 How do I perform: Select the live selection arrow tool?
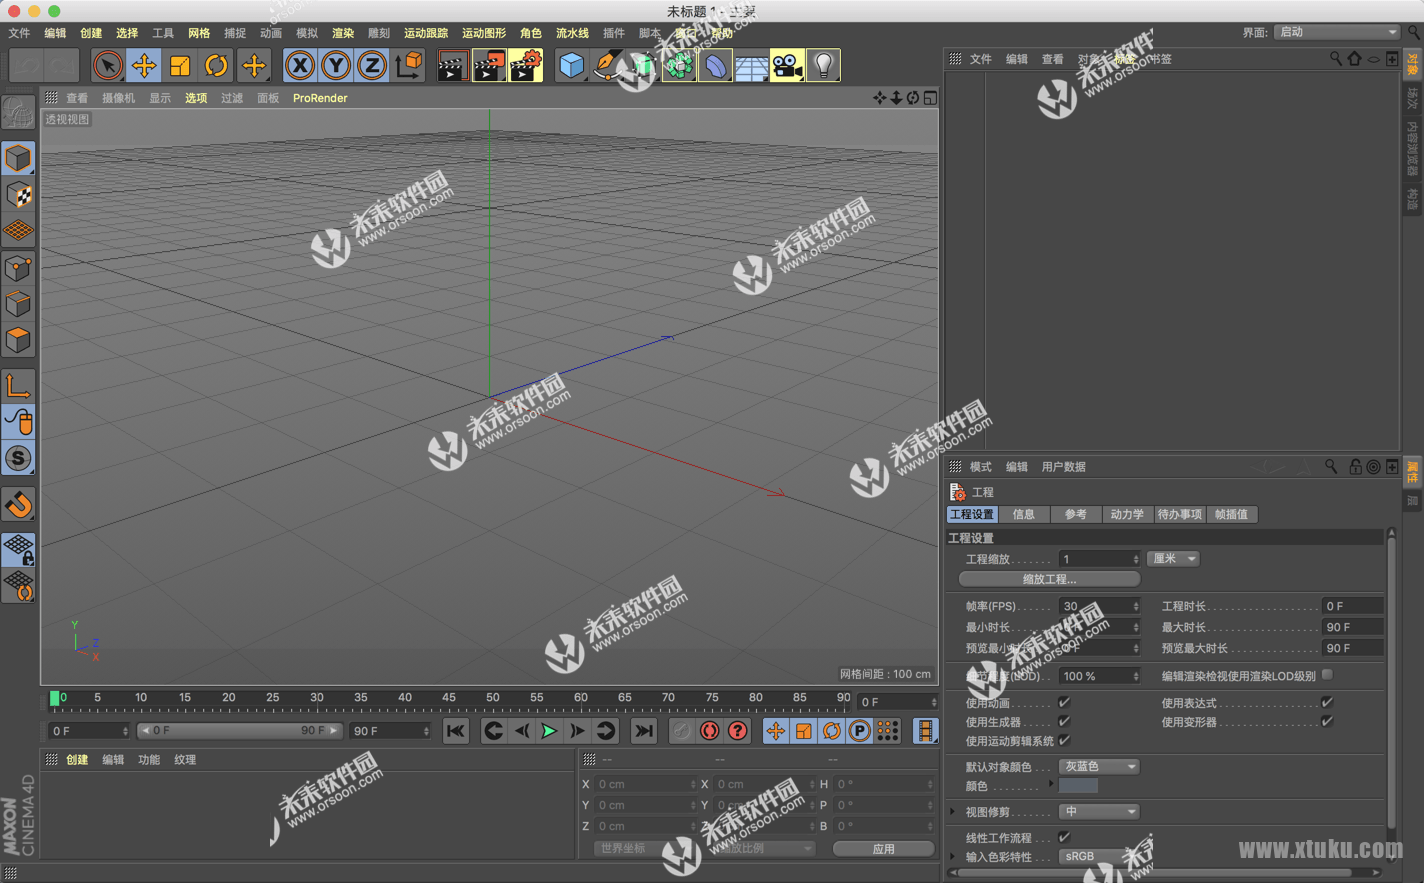[x=107, y=66]
